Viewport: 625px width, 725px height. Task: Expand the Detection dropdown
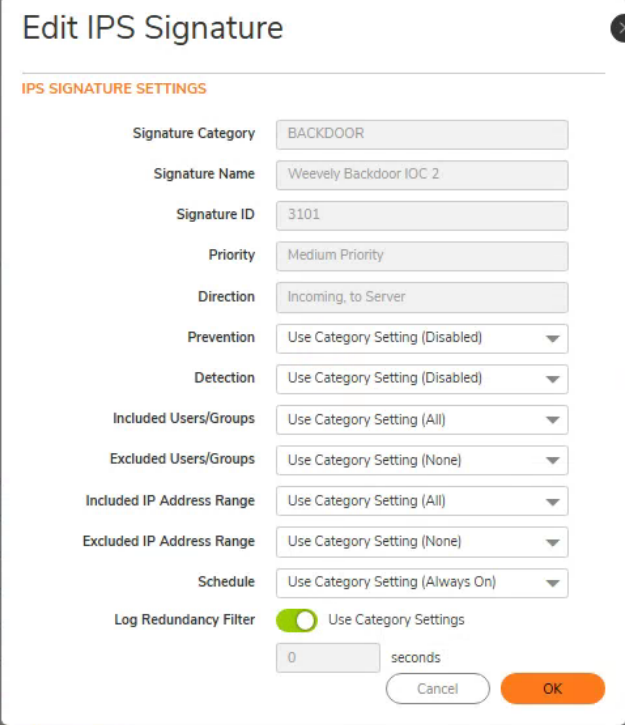(421, 379)
